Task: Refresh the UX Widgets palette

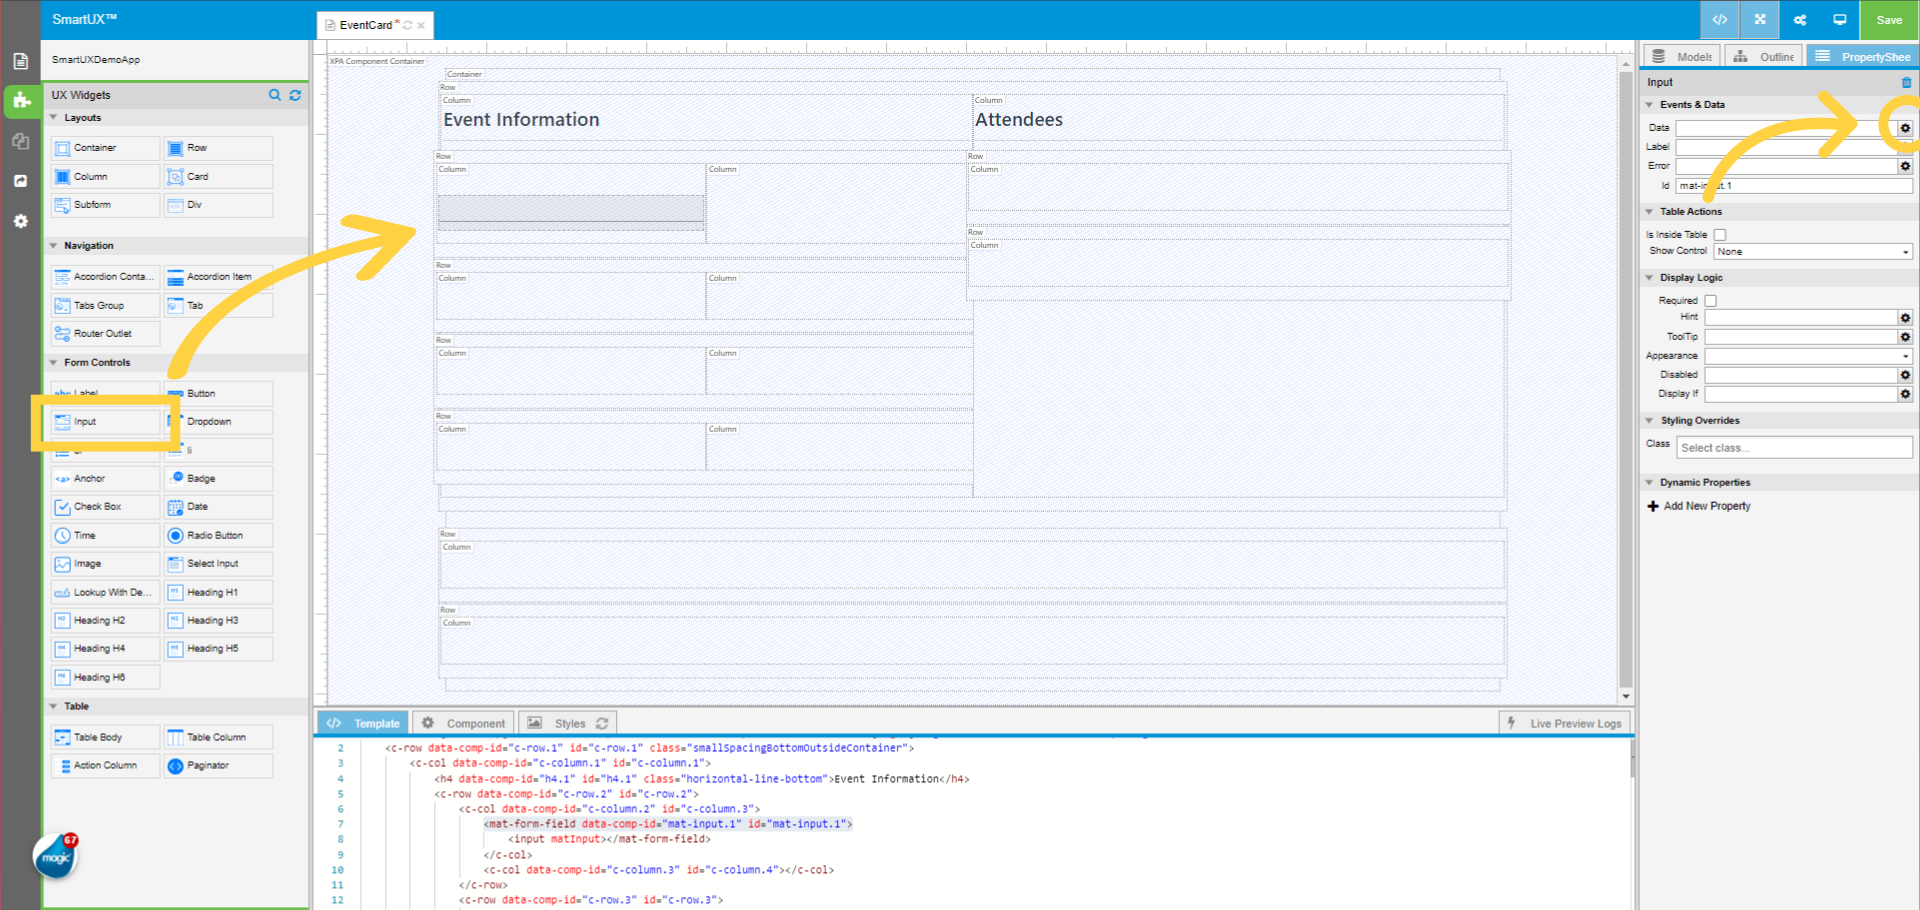Action: [295, 95]
